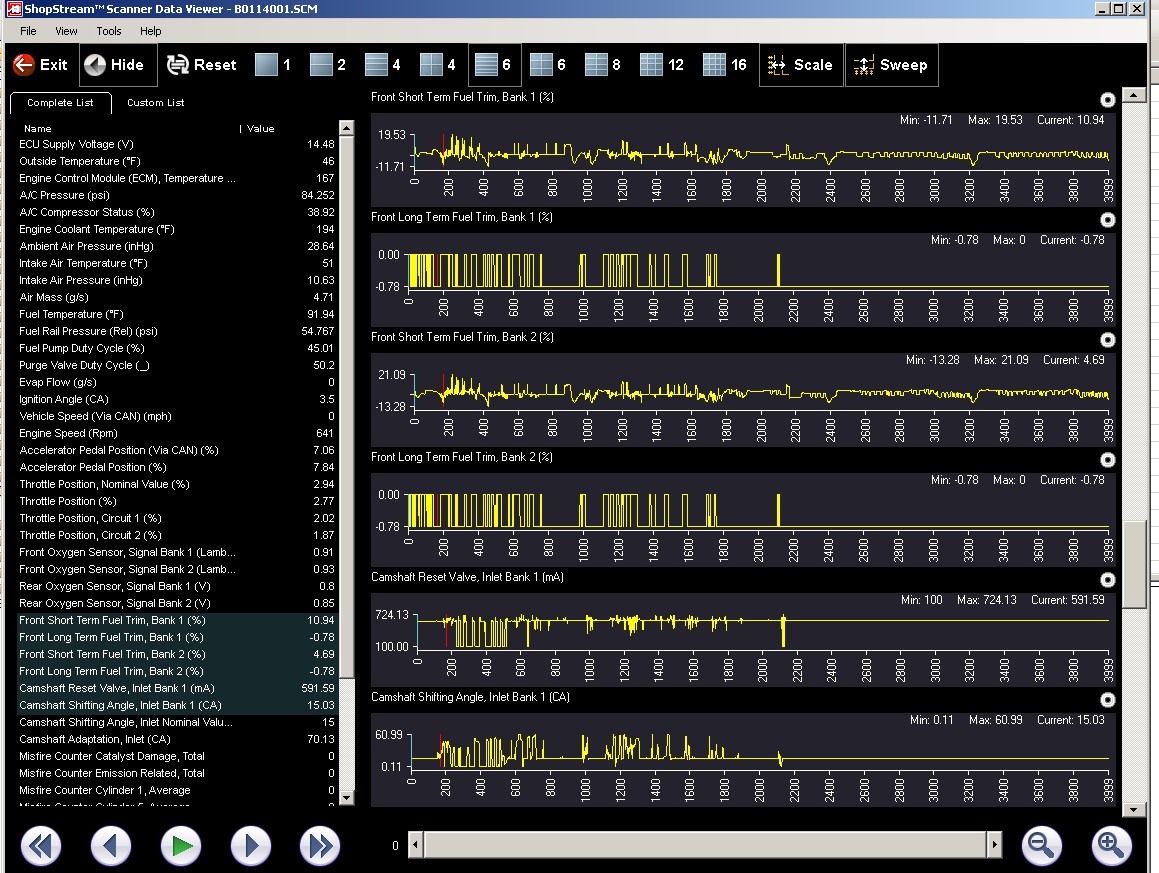The image size is (1159, 873).
Task: Zoom in with the plus magnifier
Action: (1109, 845)
